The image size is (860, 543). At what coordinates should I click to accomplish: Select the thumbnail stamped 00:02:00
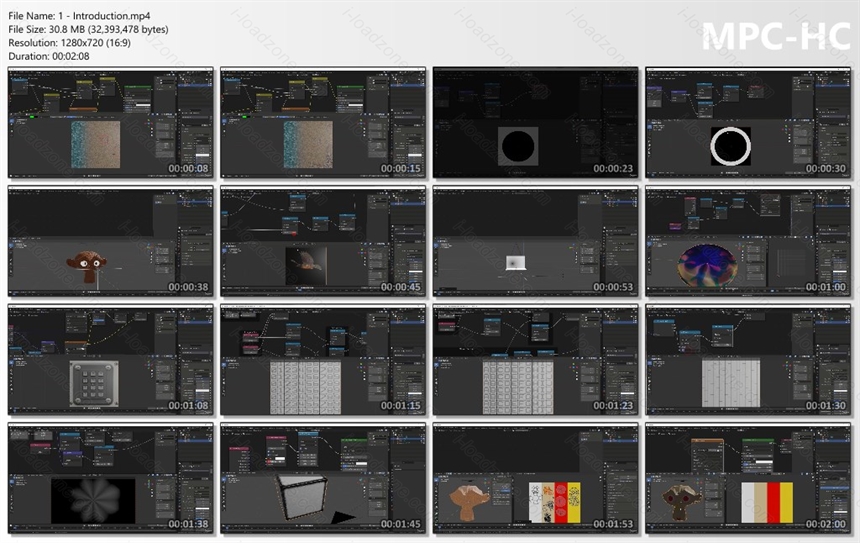(x=748, y=478)
